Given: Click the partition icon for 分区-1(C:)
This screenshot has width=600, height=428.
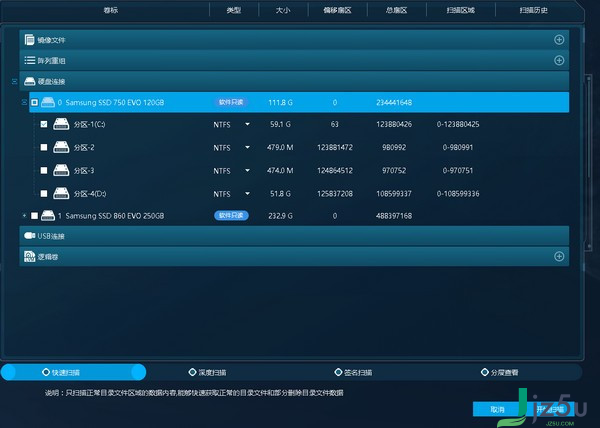Looking at the screenshot, I should (61, 124).
